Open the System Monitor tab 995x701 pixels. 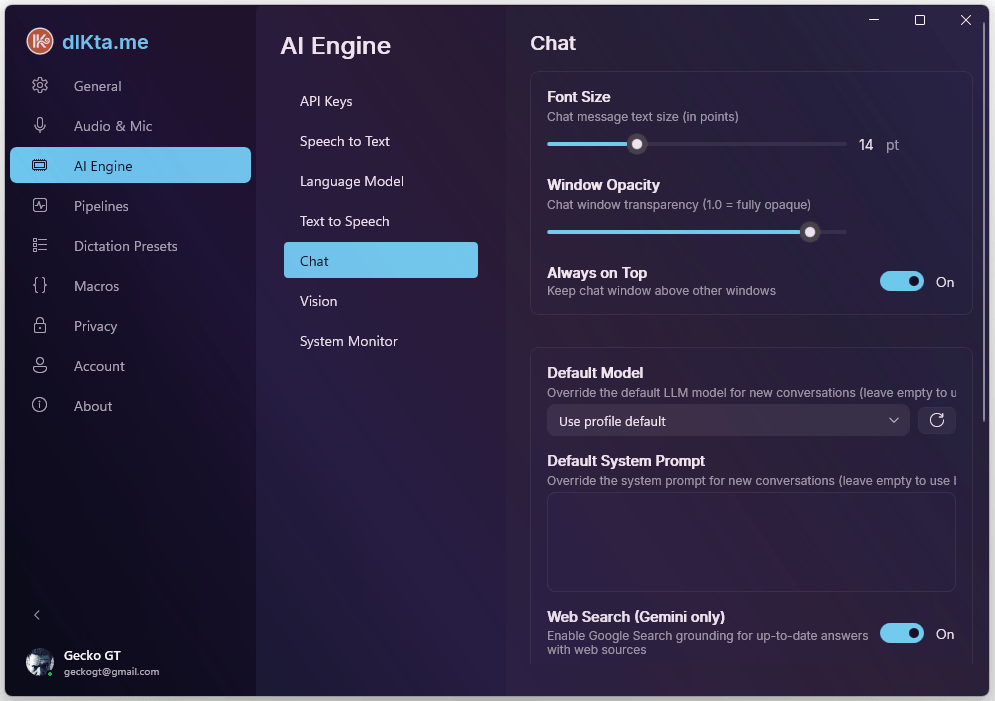point(381,341)
